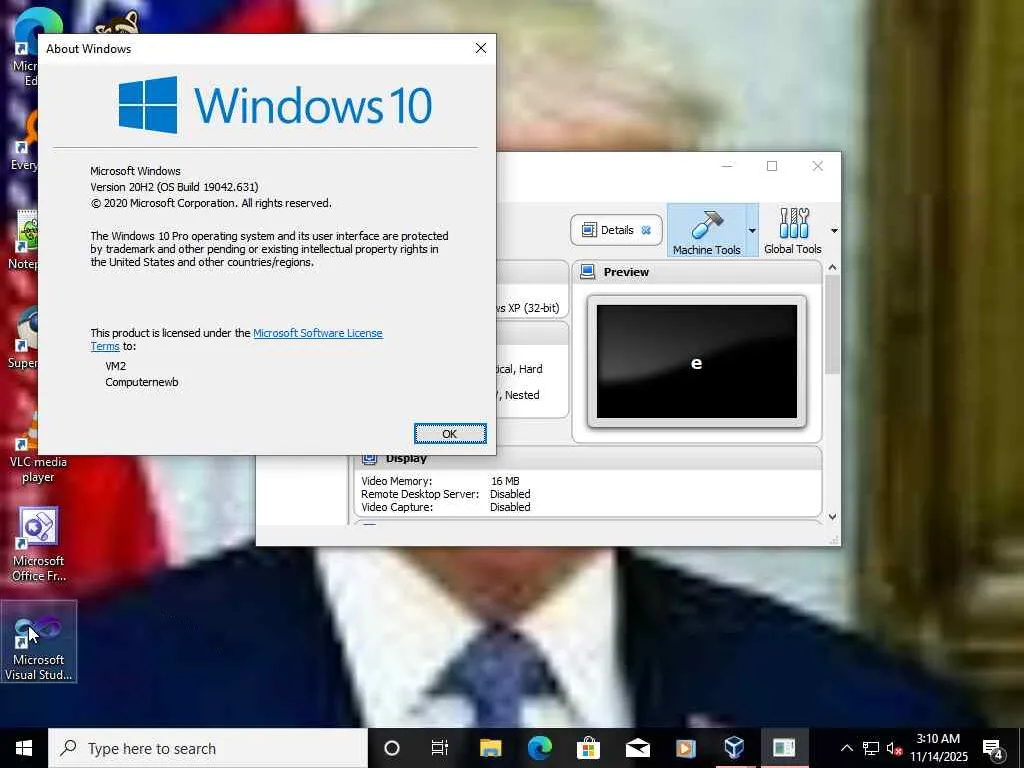Click OK in the About Windows dialog

pyautogui.click(x=450, y=434)
